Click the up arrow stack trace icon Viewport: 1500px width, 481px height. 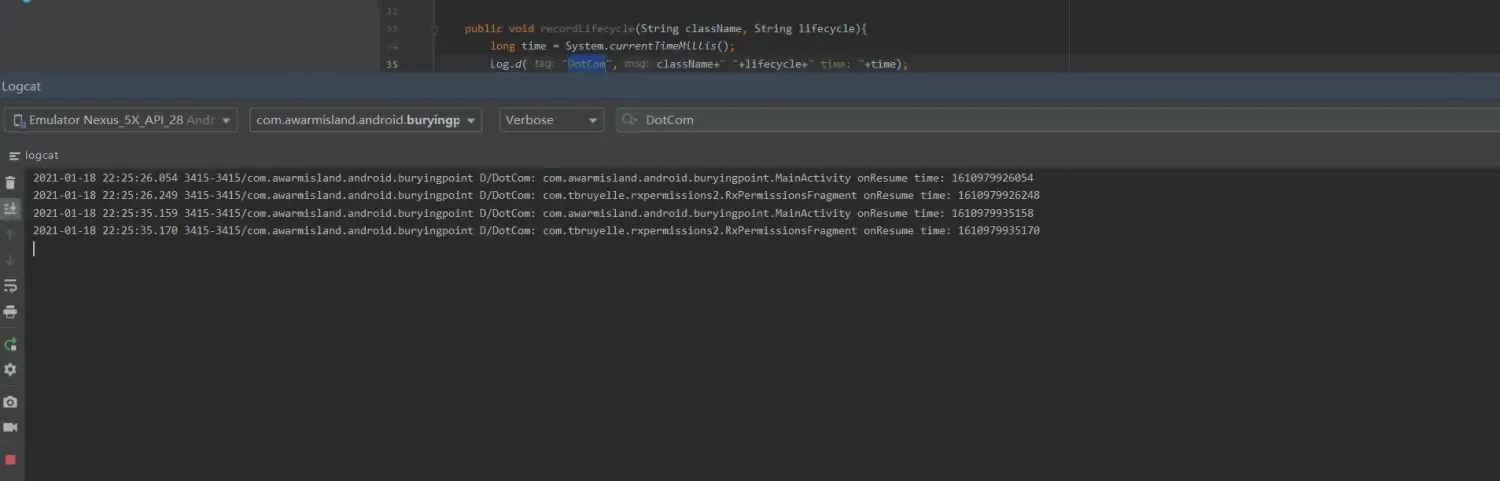(x=10, y=234)
